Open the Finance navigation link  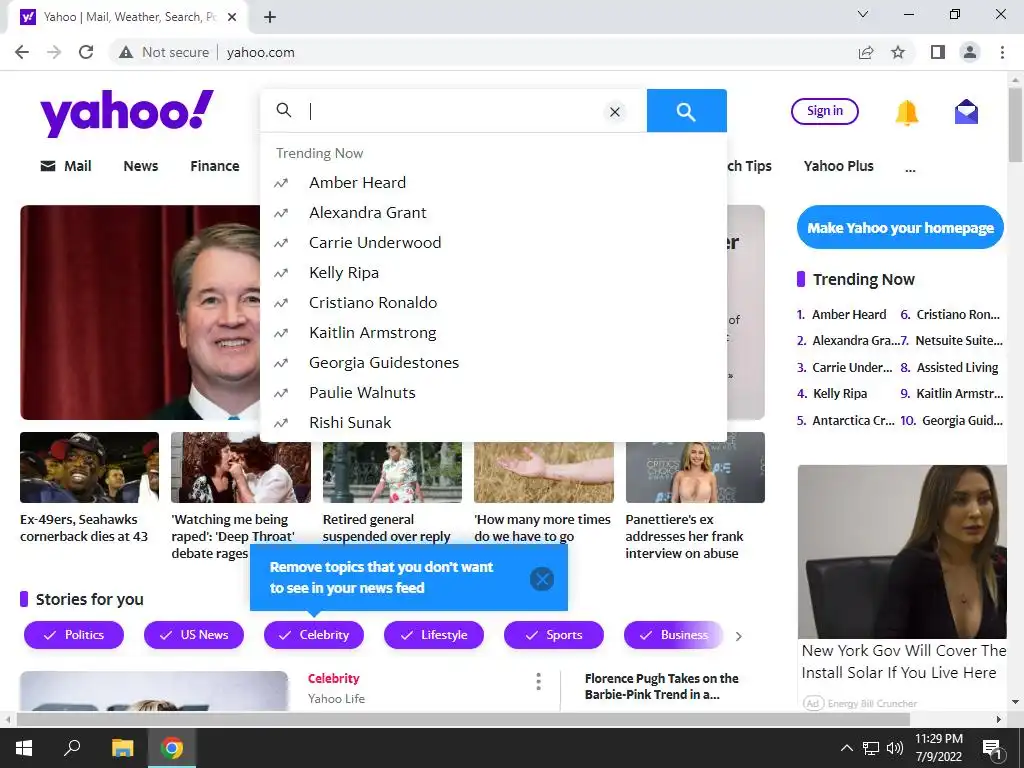(215, 166)
